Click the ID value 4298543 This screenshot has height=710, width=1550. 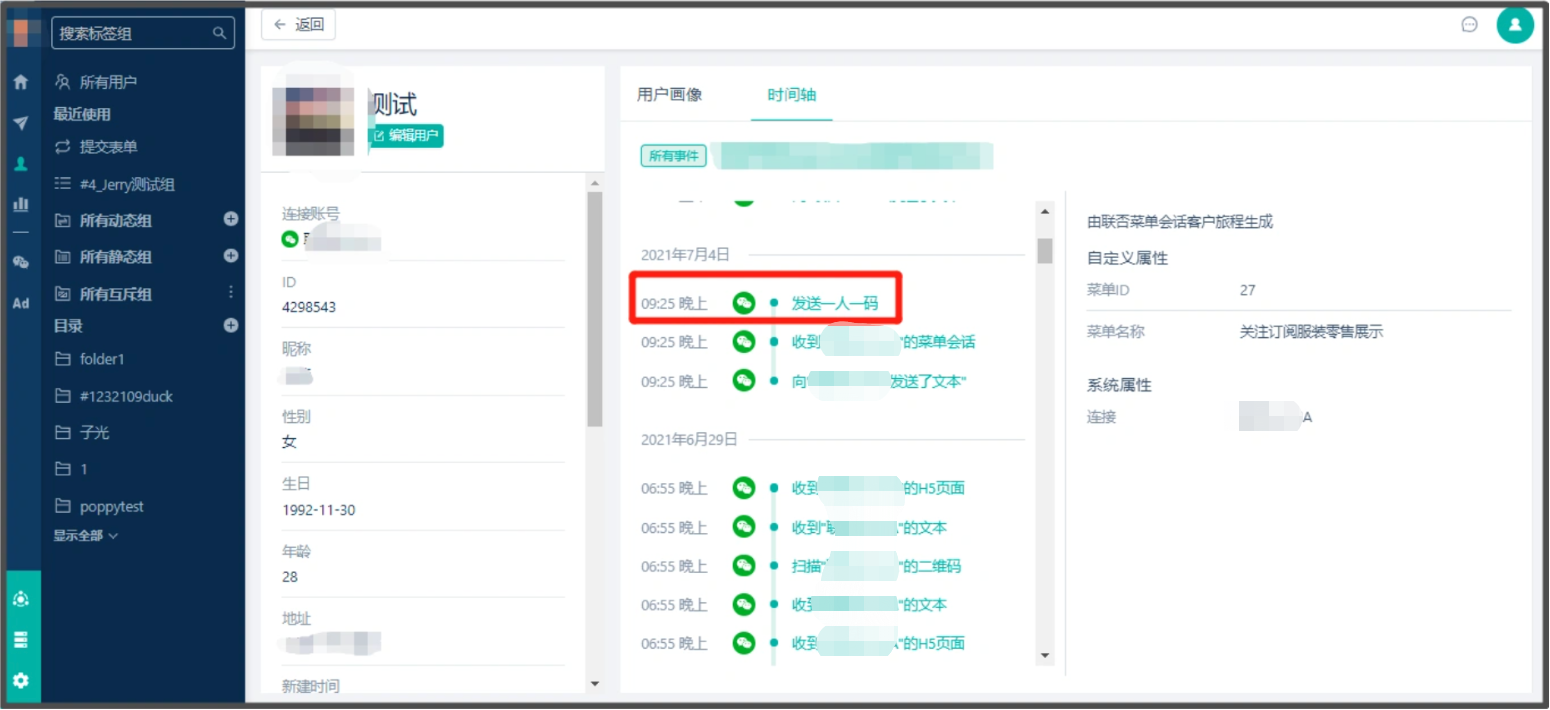pos(309,307)
